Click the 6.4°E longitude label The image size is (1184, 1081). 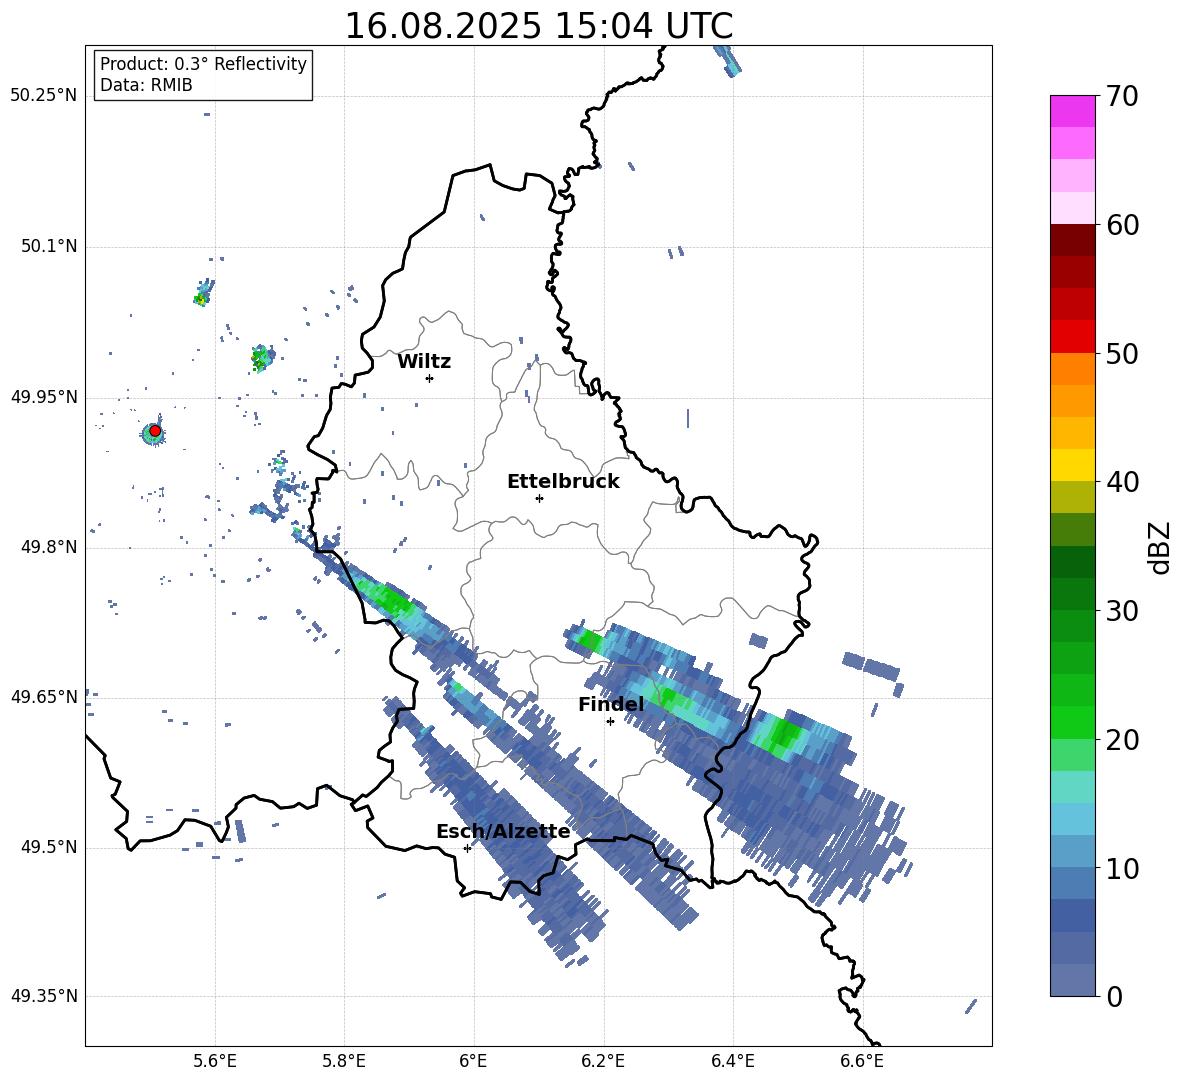coord(732,1061)
